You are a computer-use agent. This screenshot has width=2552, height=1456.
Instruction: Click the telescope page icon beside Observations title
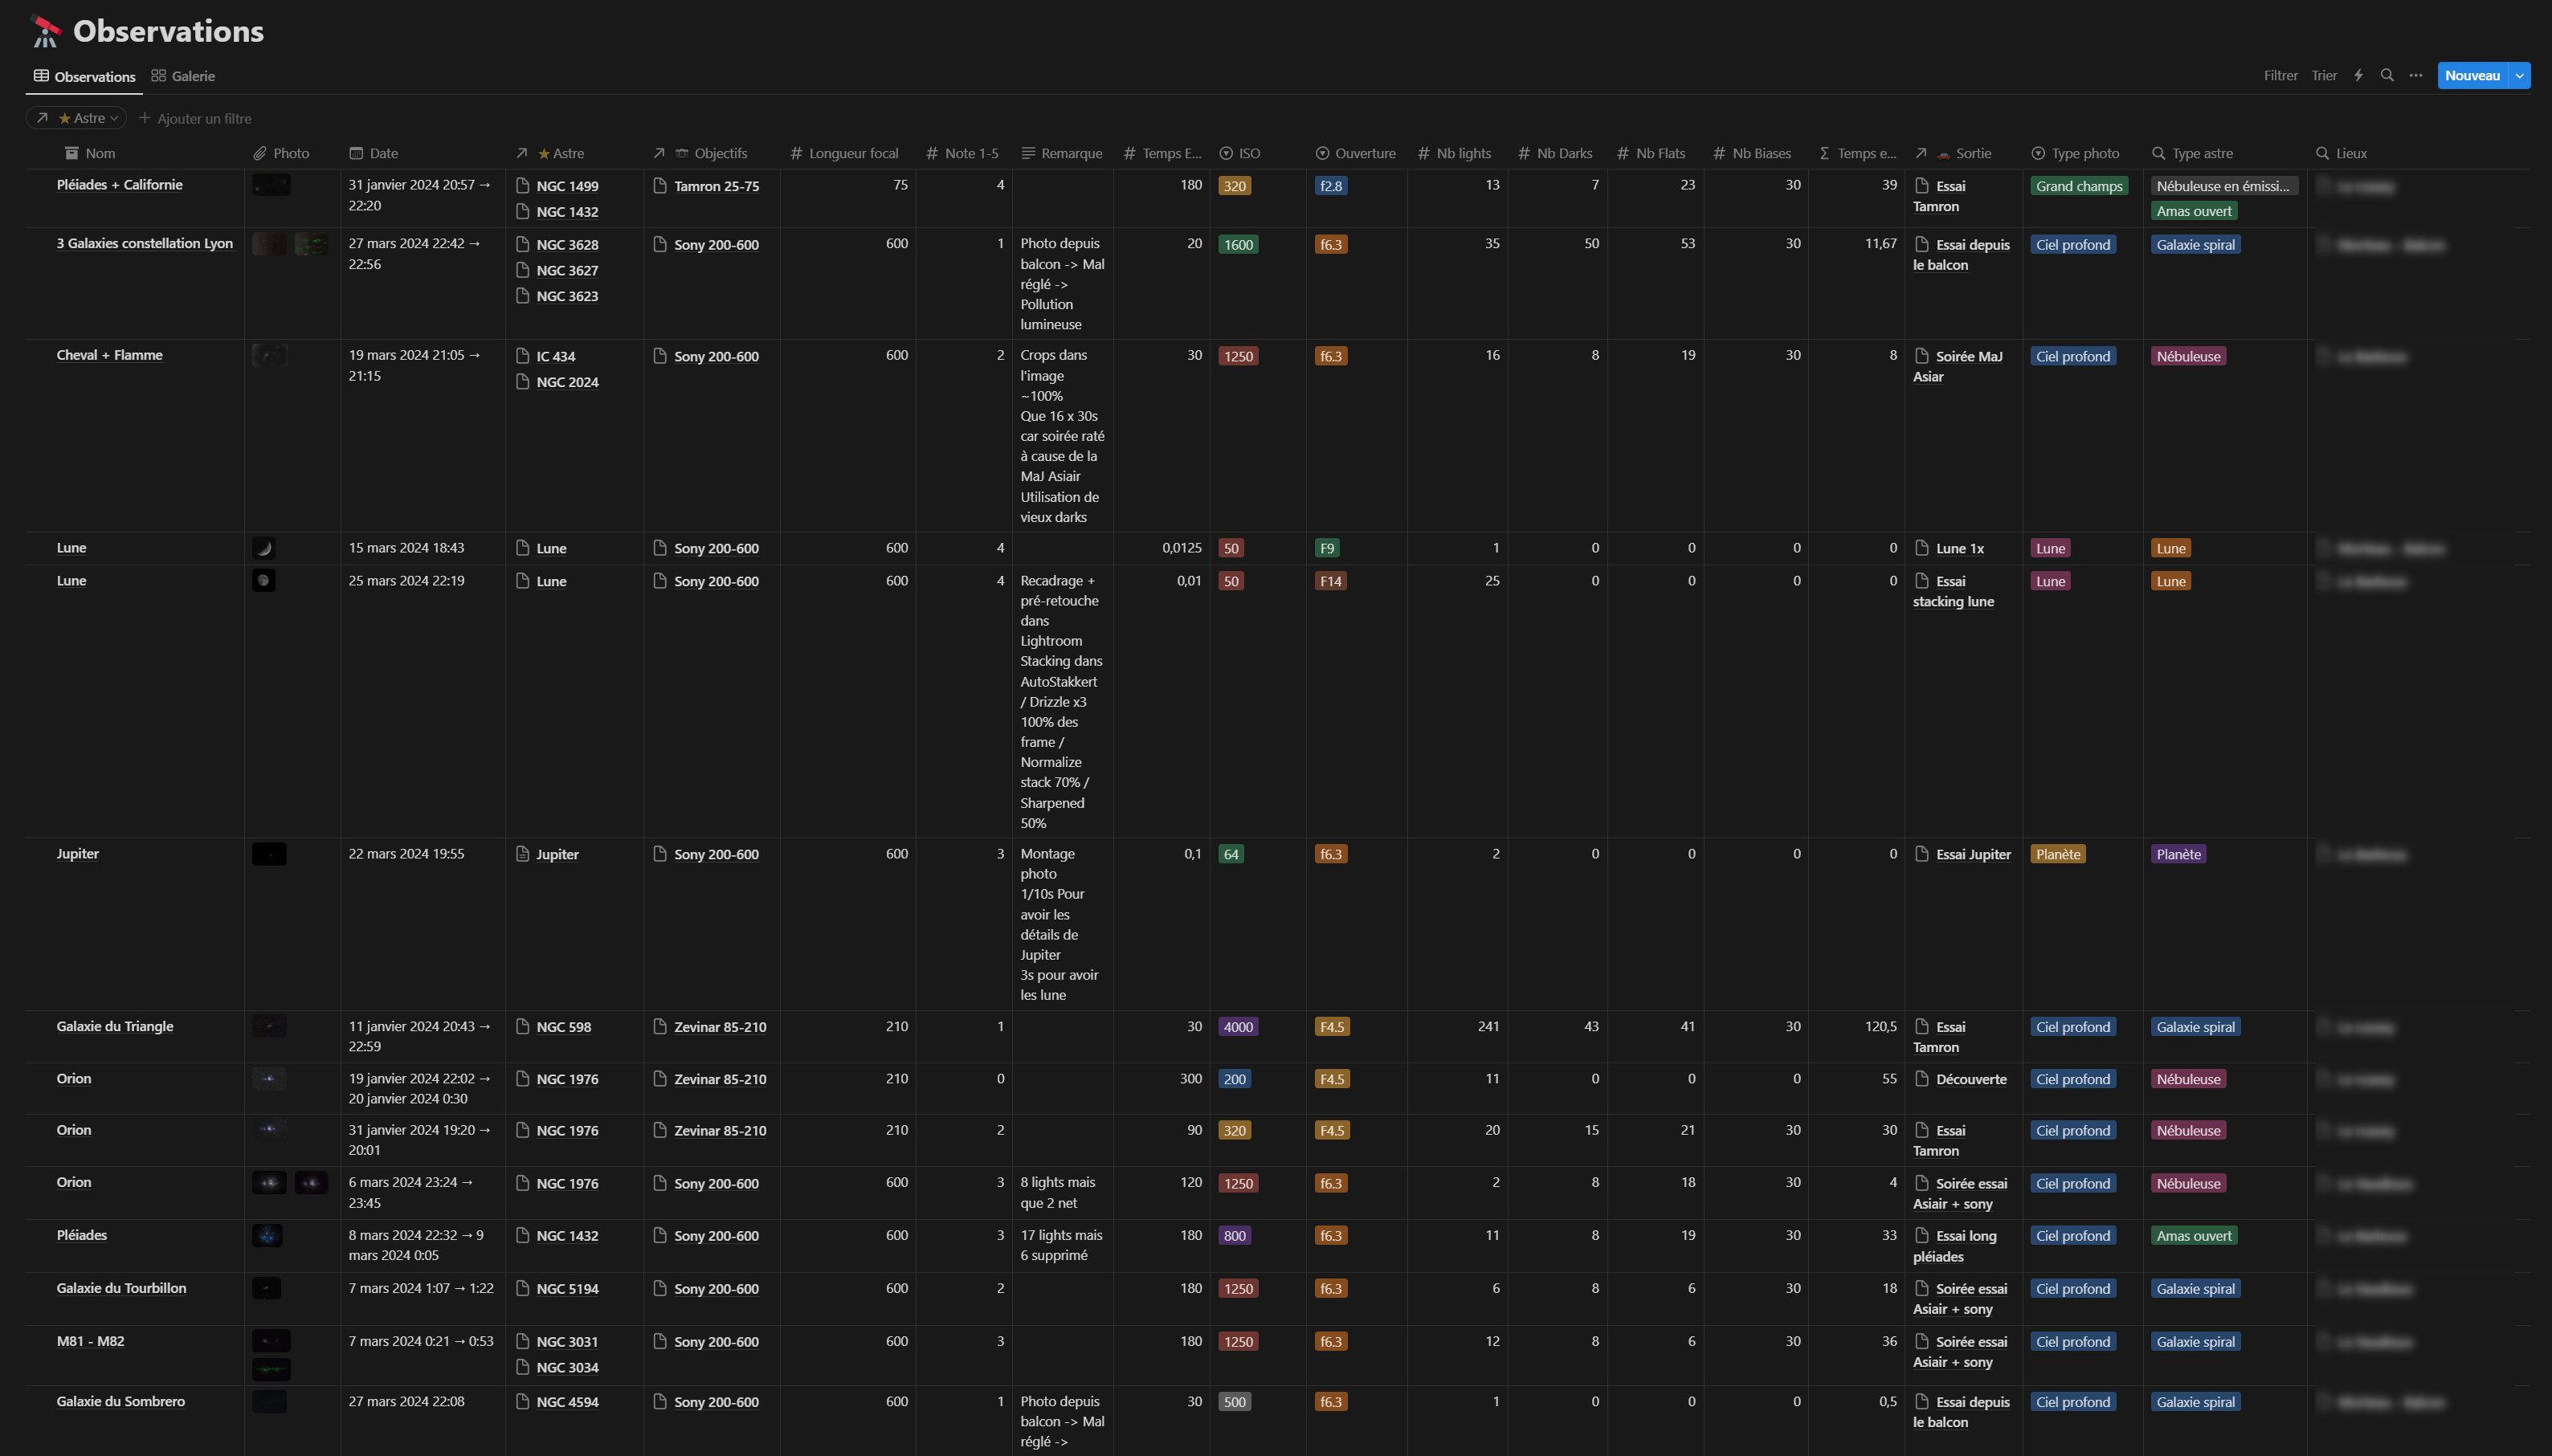[45, 31]
